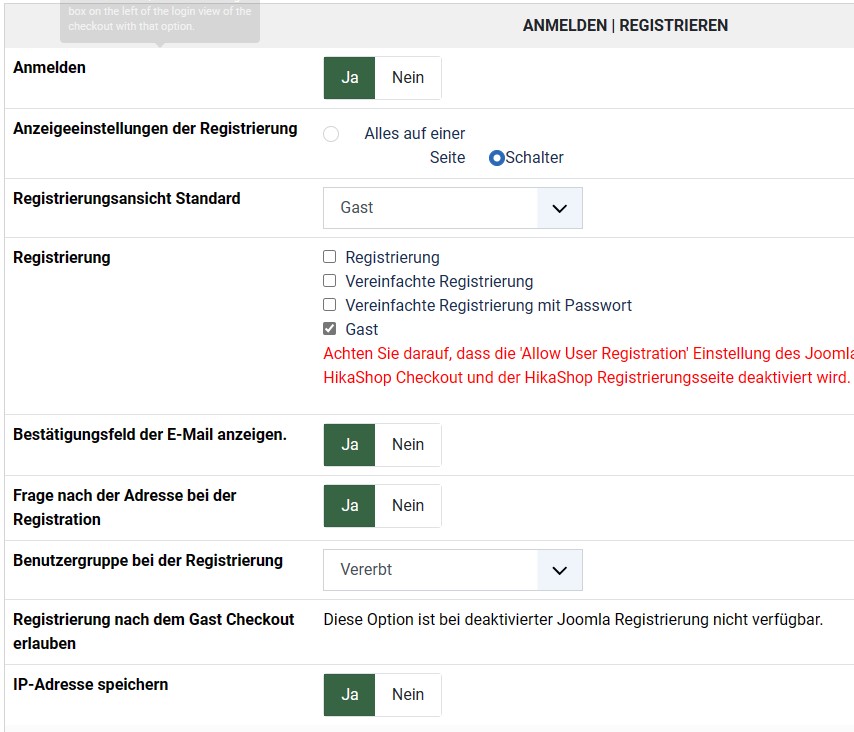Viewport: 854px width, 732px height.
Task: Check Vereinfachte Registrierung mit Passwort
Action: point(330,305)
